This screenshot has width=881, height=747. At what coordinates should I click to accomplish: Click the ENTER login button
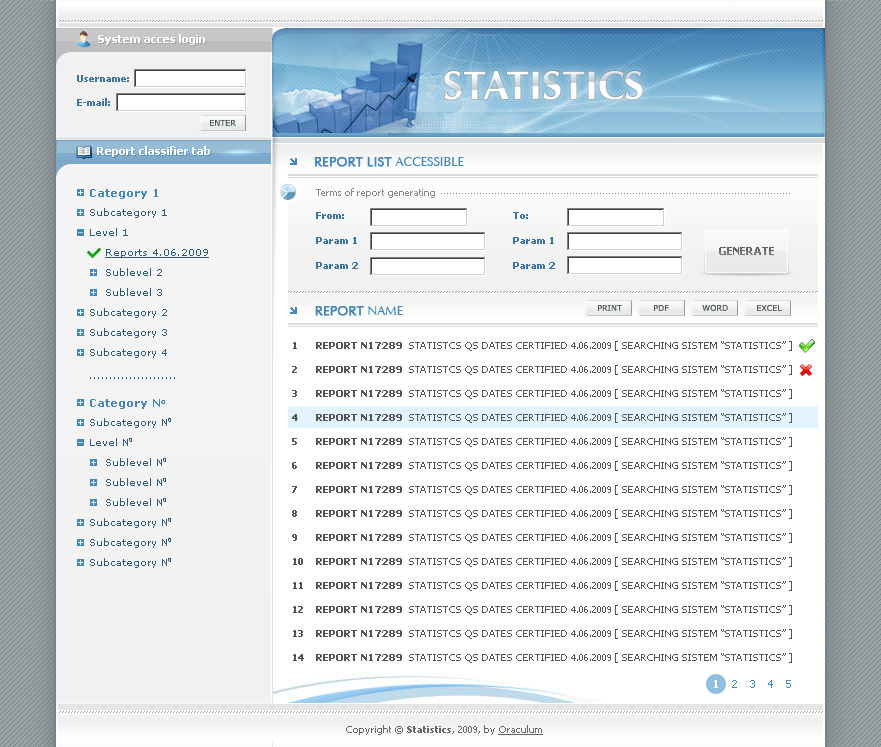tap(222, 123)
